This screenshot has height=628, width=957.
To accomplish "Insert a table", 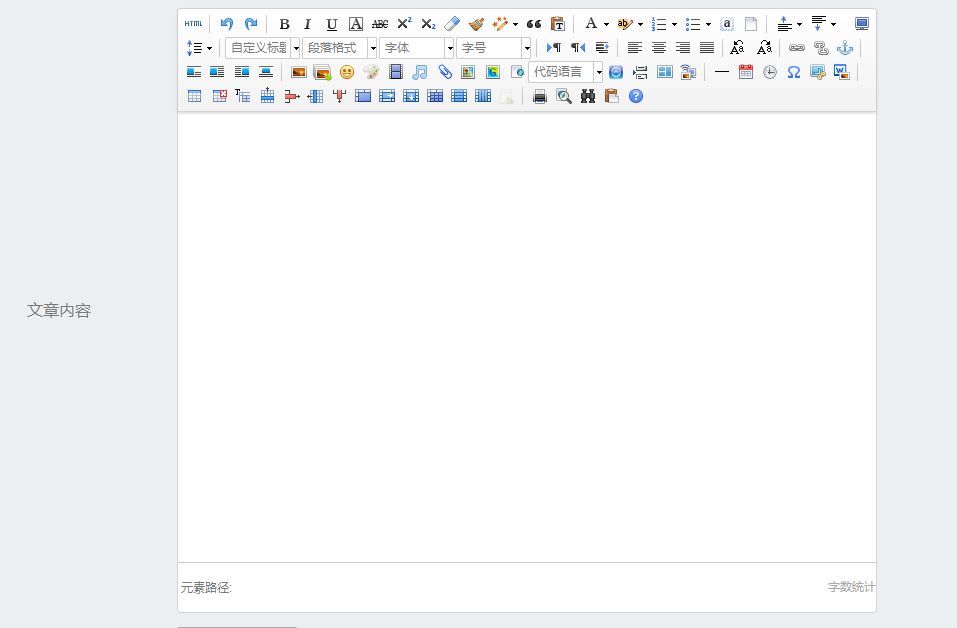I will click(195, 96).
